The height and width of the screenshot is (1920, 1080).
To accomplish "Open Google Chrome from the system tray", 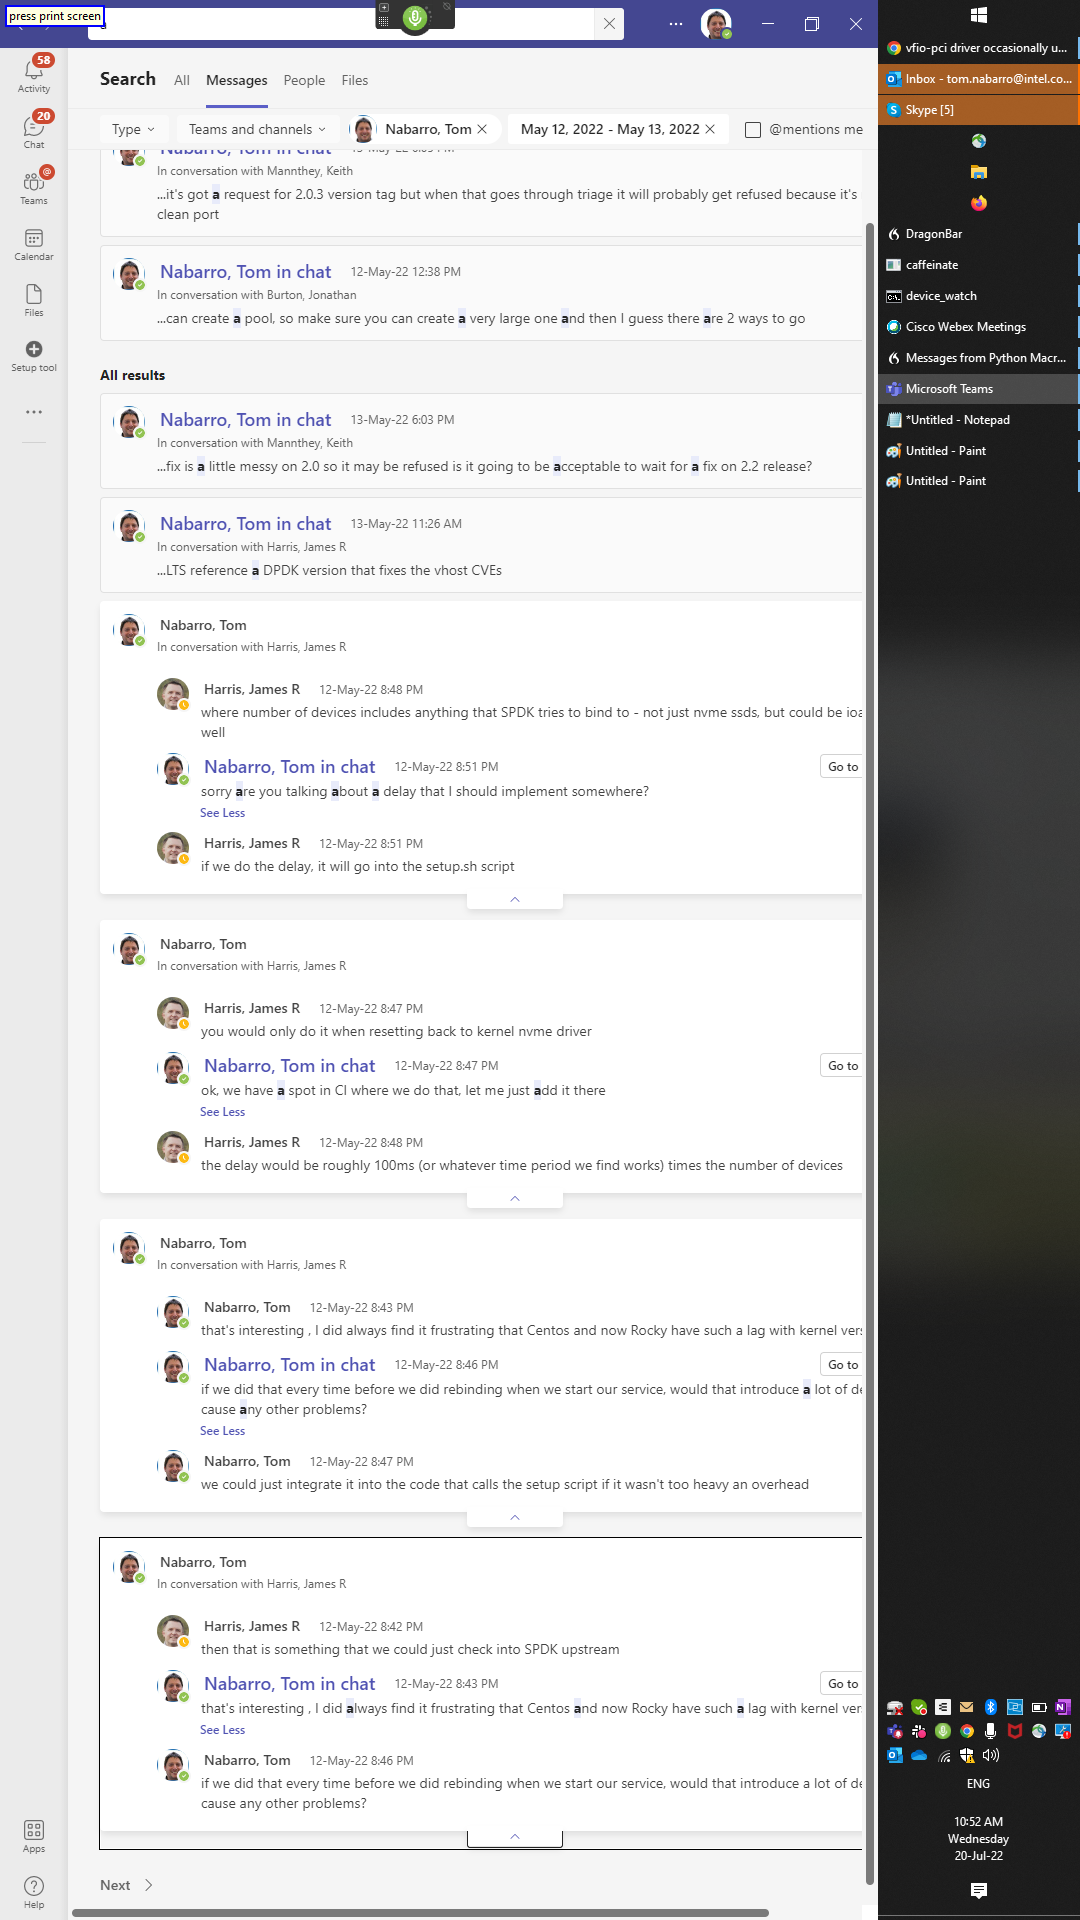I will coord(966,1731).
